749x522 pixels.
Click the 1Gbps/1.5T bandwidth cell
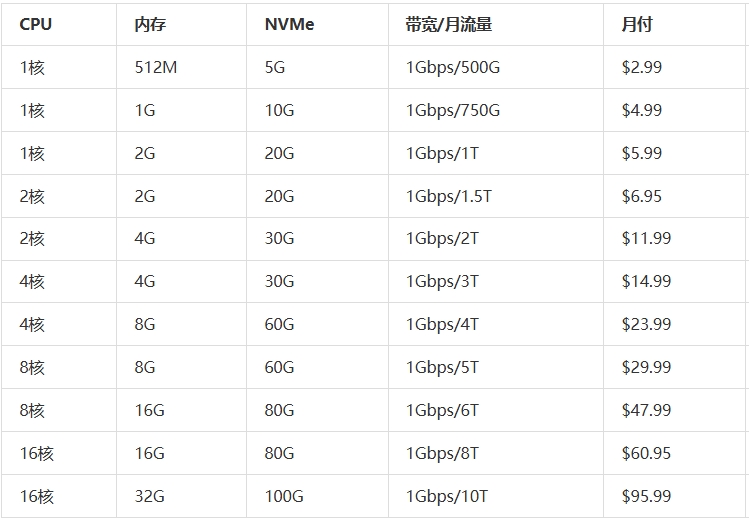click(x=448, y=197)
